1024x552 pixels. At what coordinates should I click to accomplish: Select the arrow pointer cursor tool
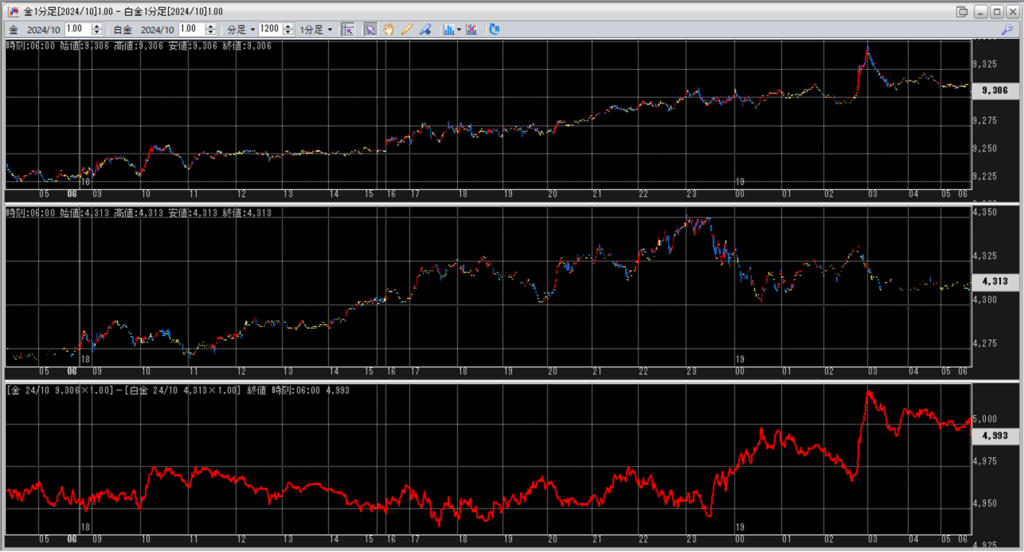pyautogui.click(x=370, y=29)
